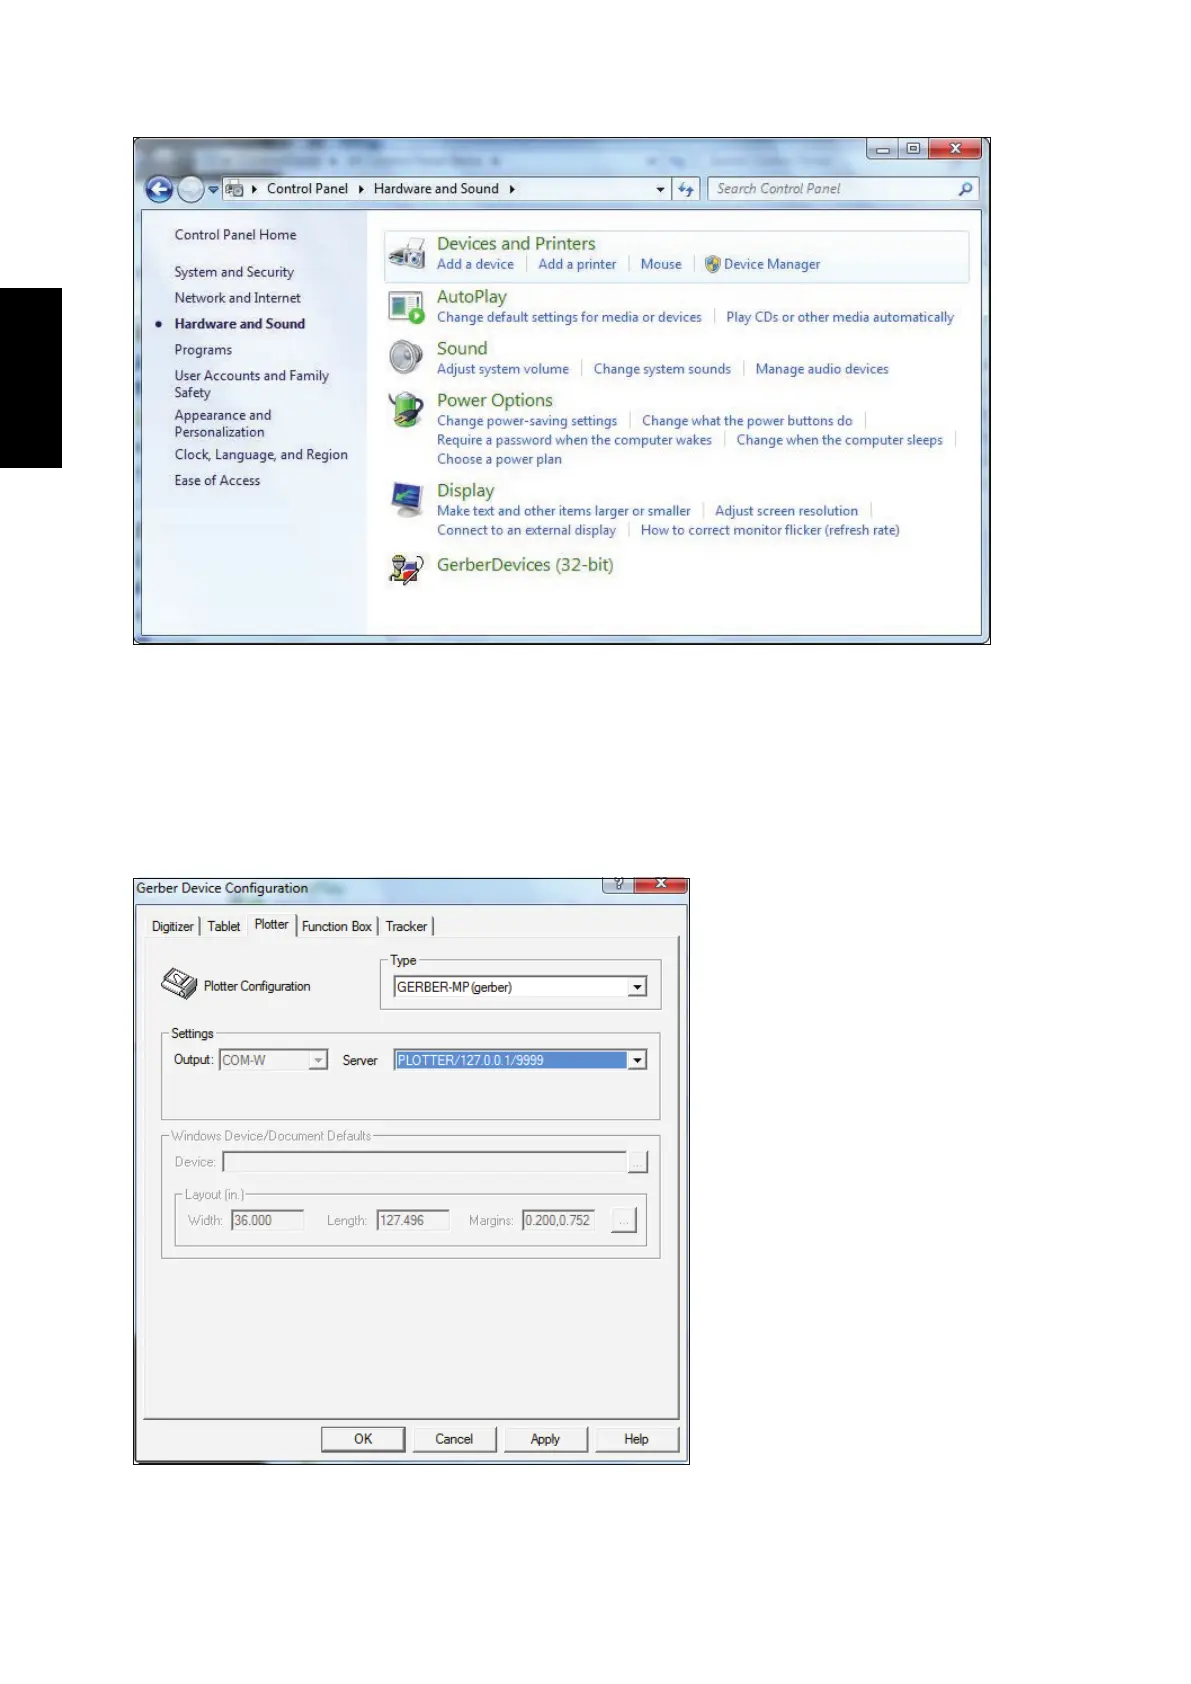Open System and Security category
Viewport: 1191px width, 1684px height.
pyautogui.click(x=234, y=272)
